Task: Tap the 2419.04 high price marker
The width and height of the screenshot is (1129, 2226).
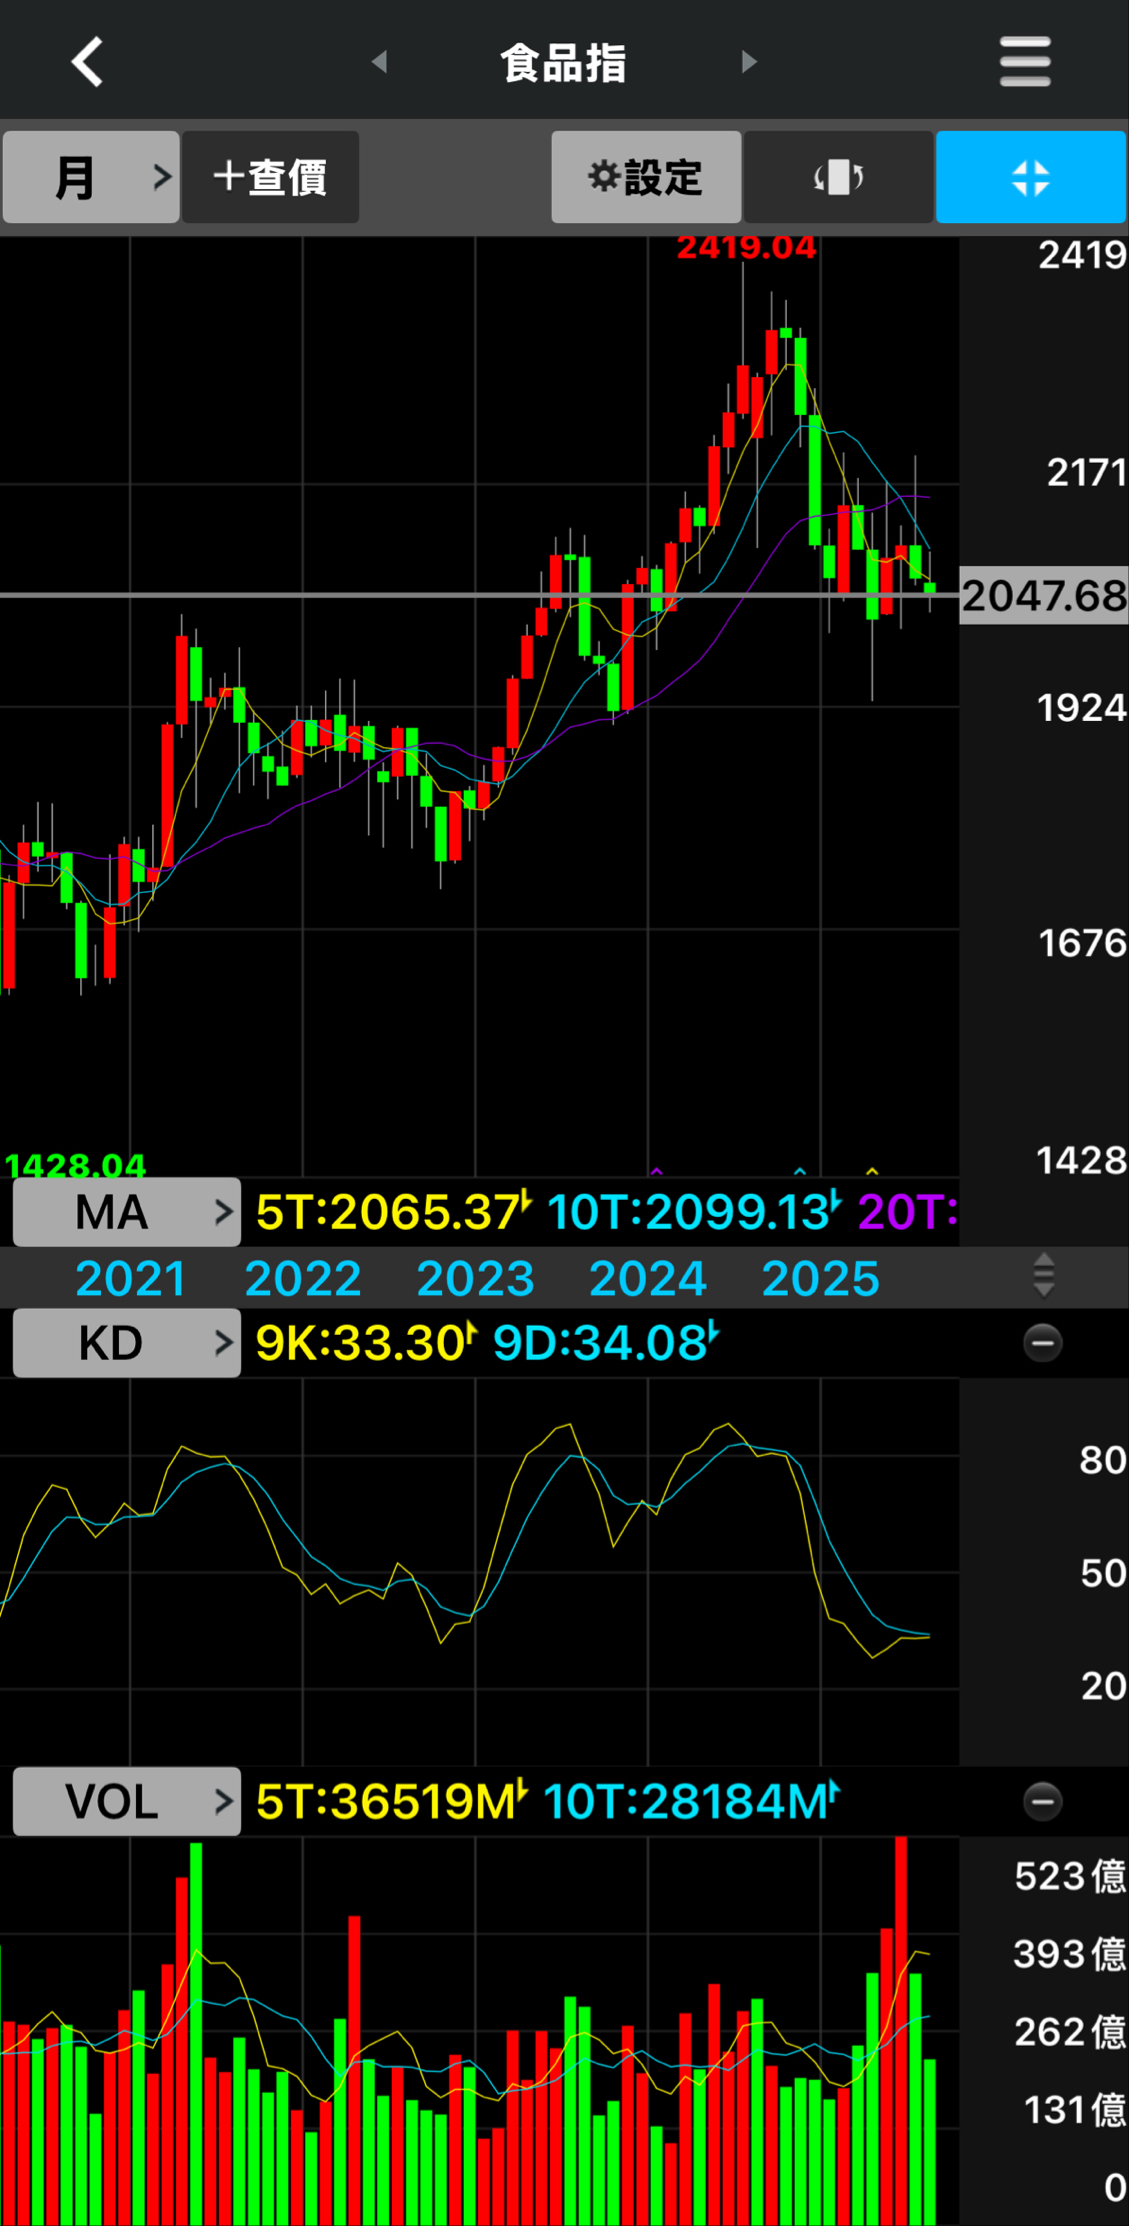Action: tap(746, 247)
